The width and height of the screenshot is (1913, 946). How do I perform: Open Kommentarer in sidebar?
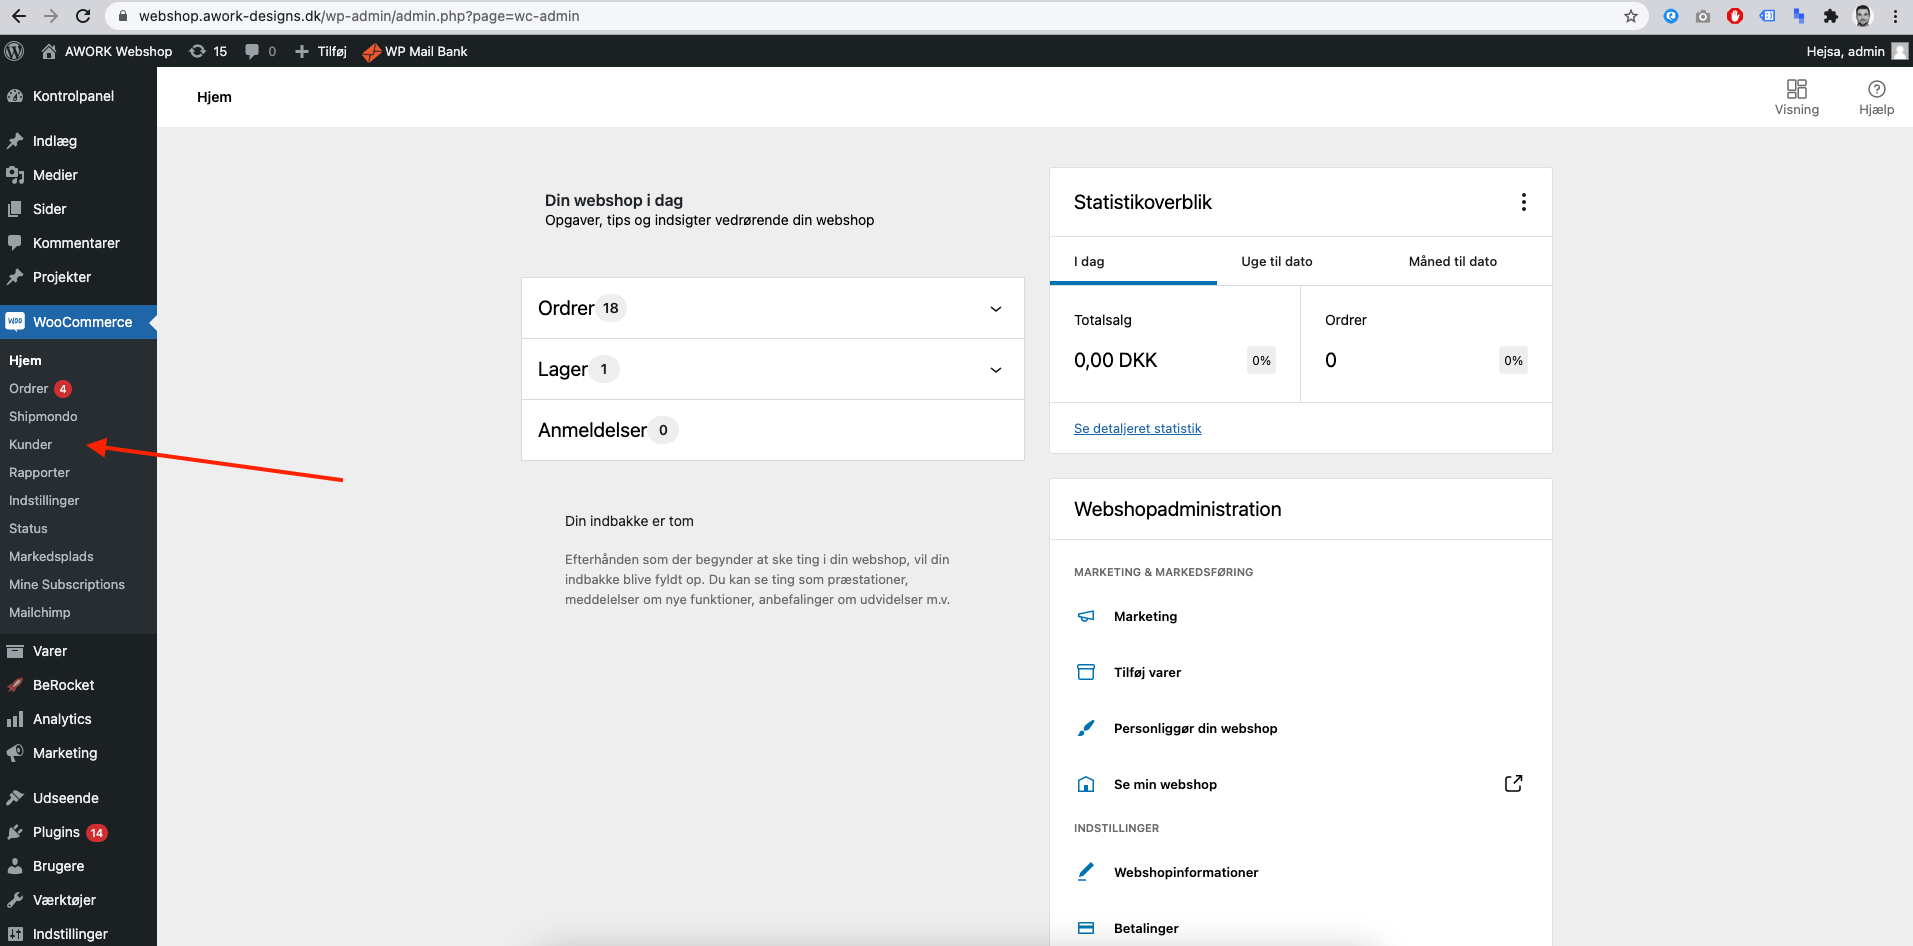point(78,243)
